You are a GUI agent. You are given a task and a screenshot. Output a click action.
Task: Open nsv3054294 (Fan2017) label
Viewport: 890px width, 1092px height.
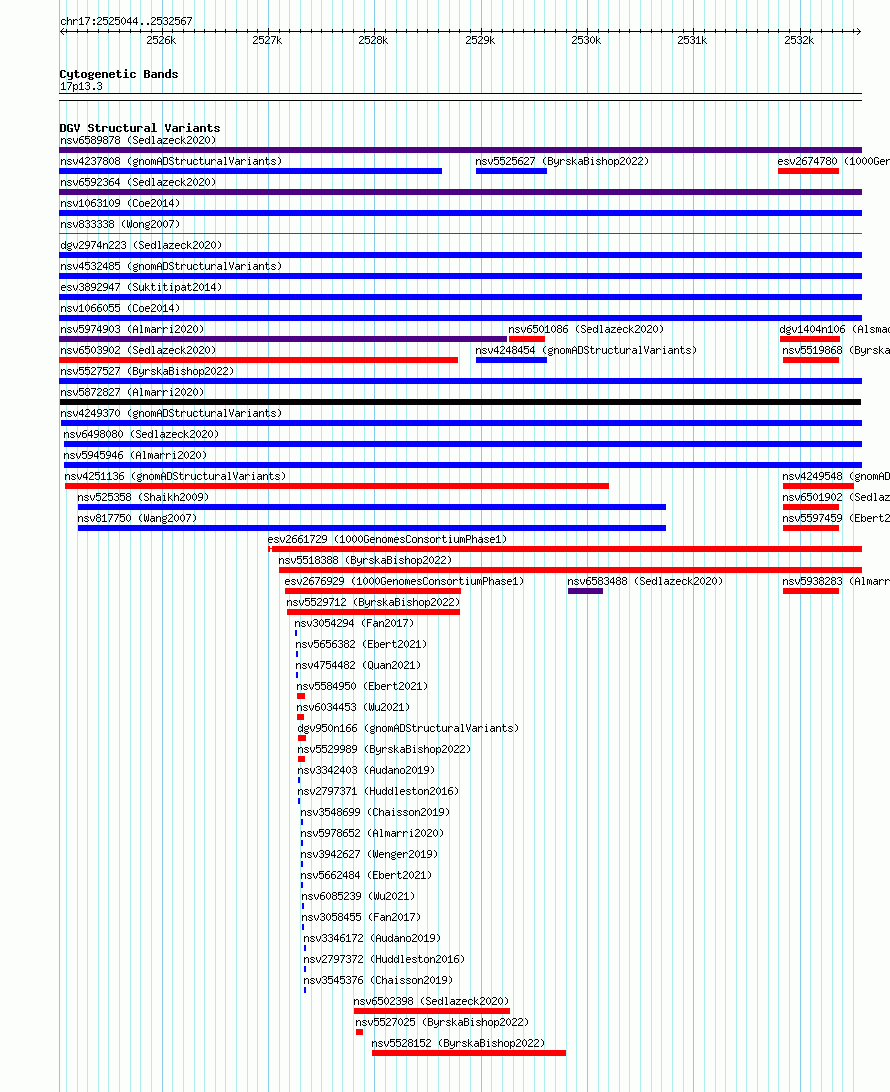click(x=354, y=623)
